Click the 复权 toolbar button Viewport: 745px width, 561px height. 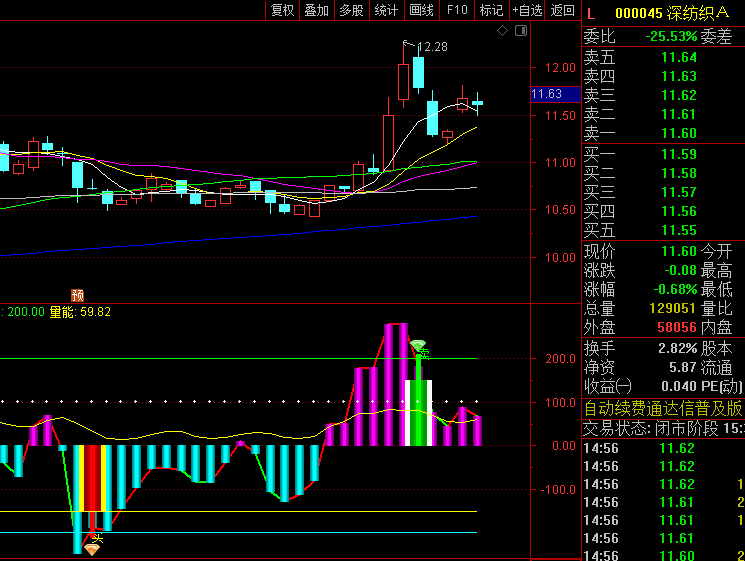coord(282,10)
